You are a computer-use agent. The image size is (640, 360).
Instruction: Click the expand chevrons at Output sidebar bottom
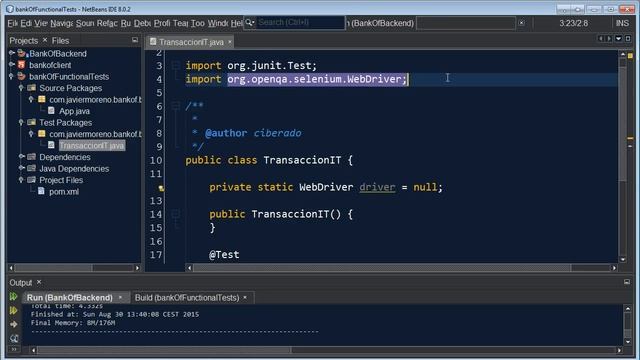(x=14, y=349)
